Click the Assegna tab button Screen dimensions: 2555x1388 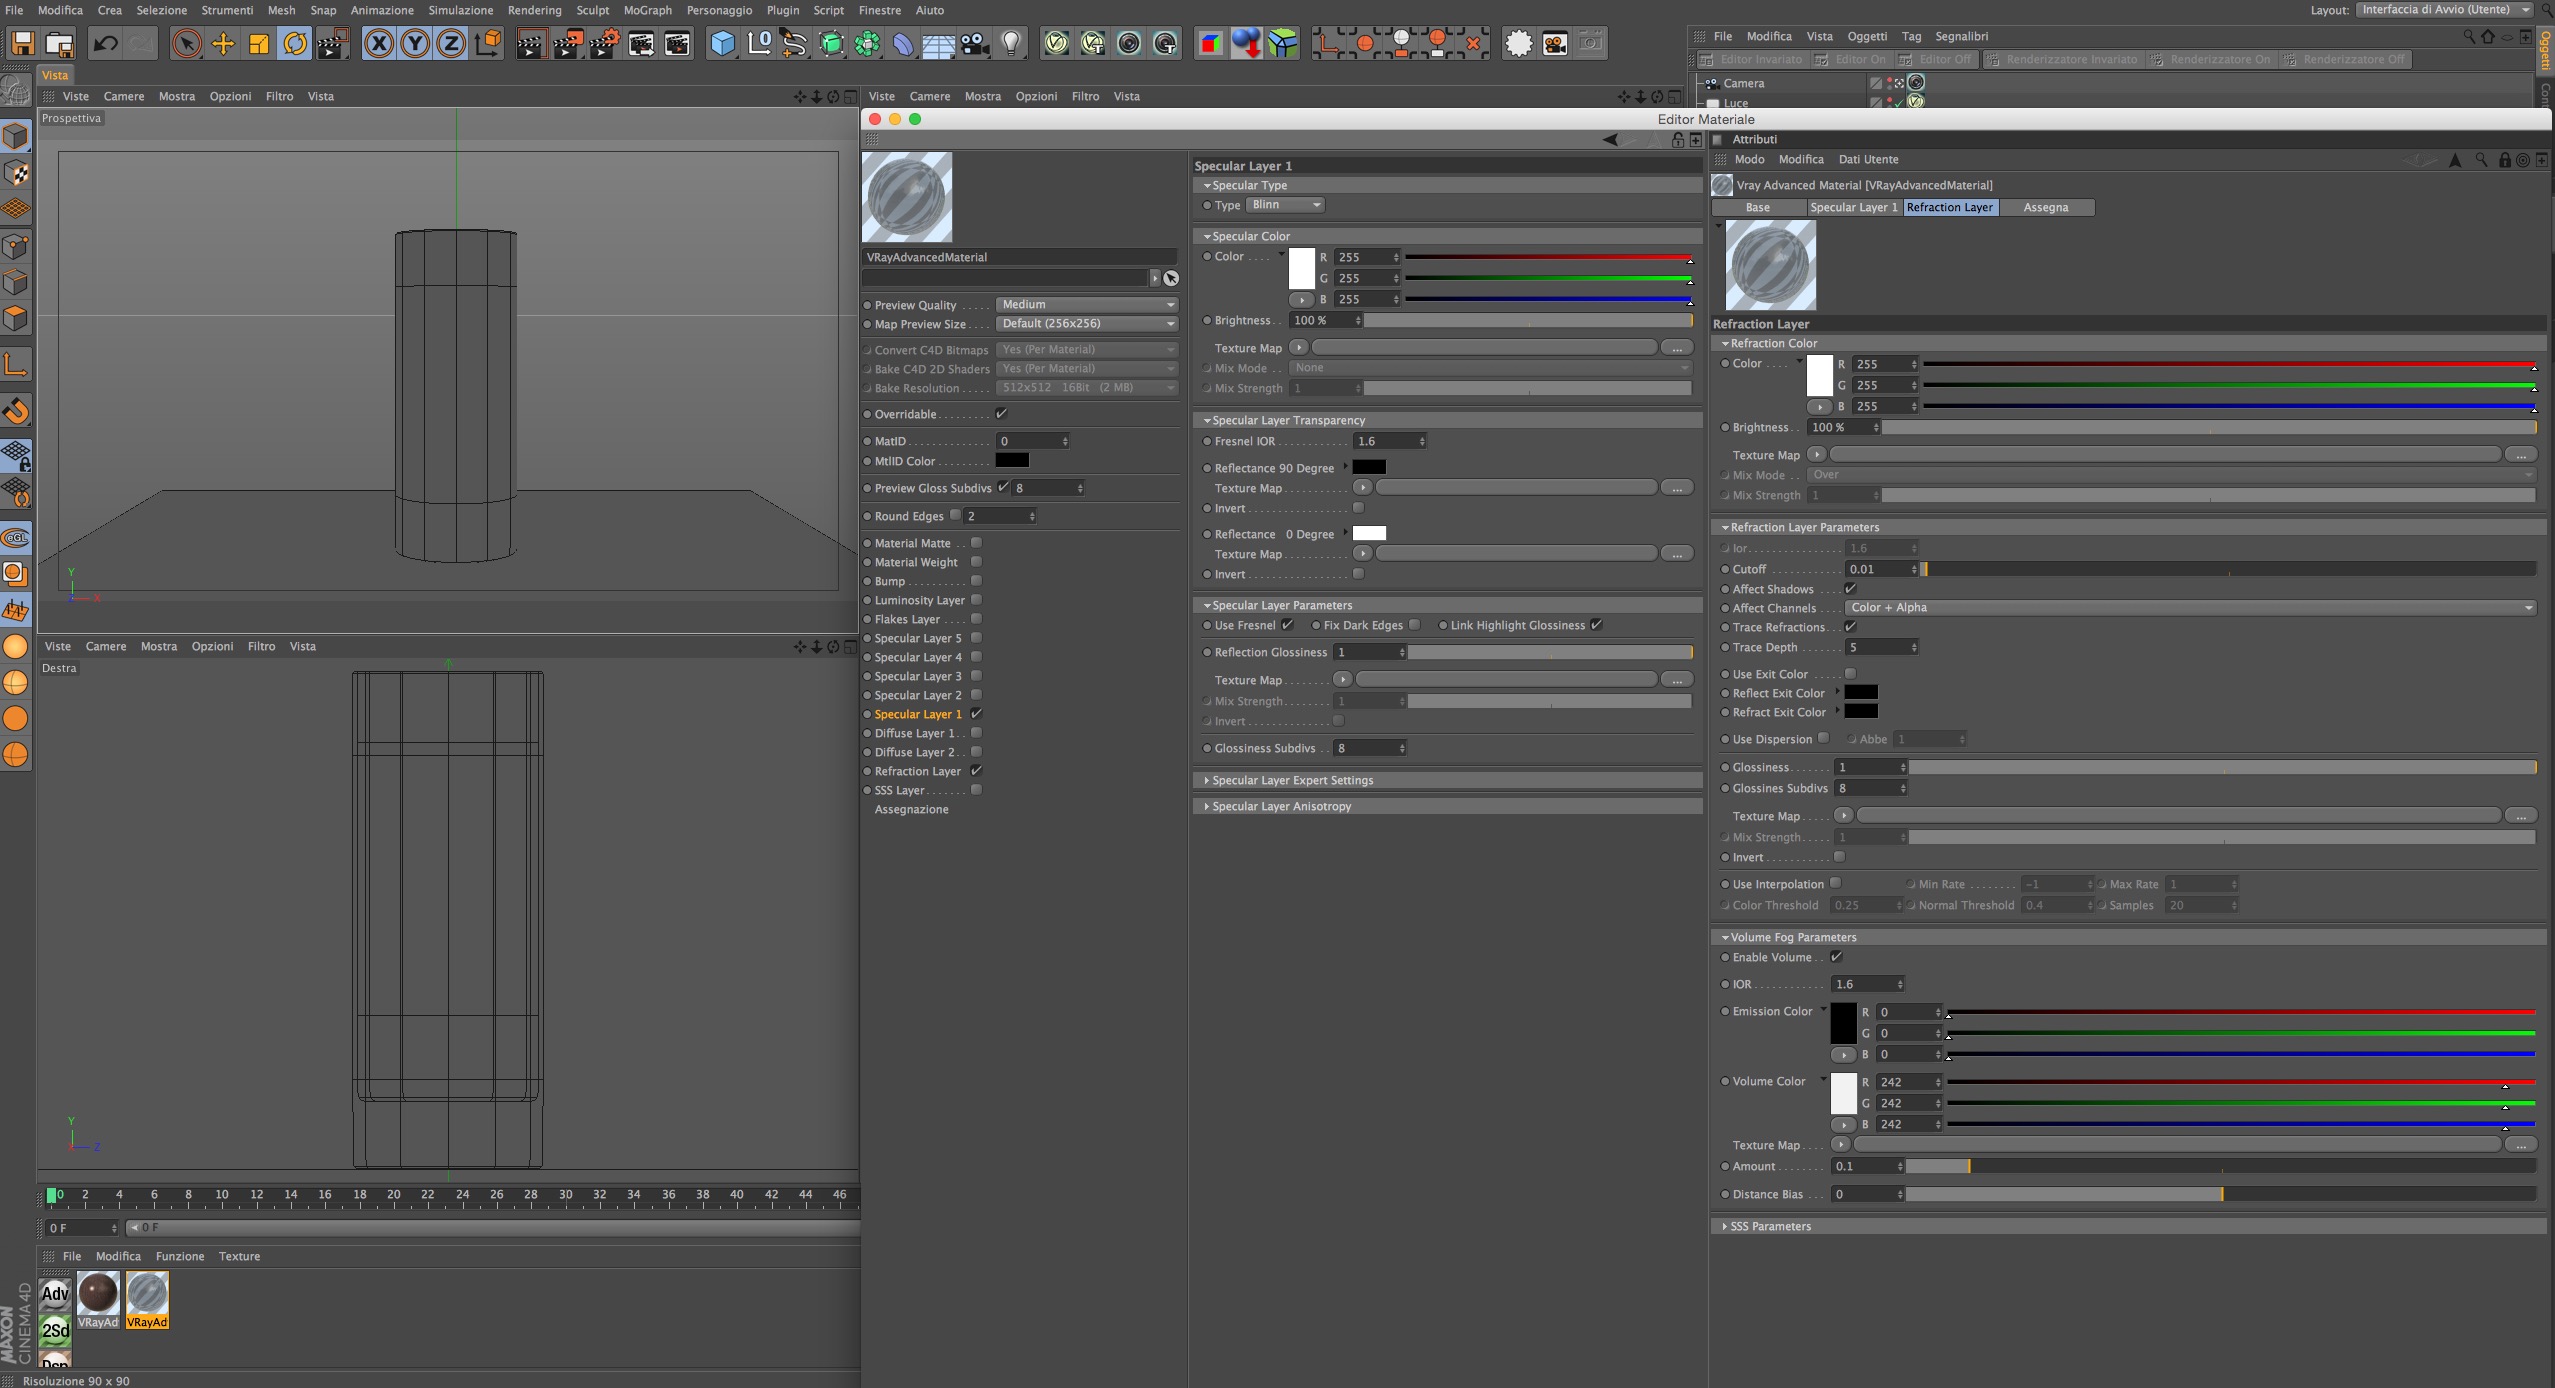[2045, 207]
